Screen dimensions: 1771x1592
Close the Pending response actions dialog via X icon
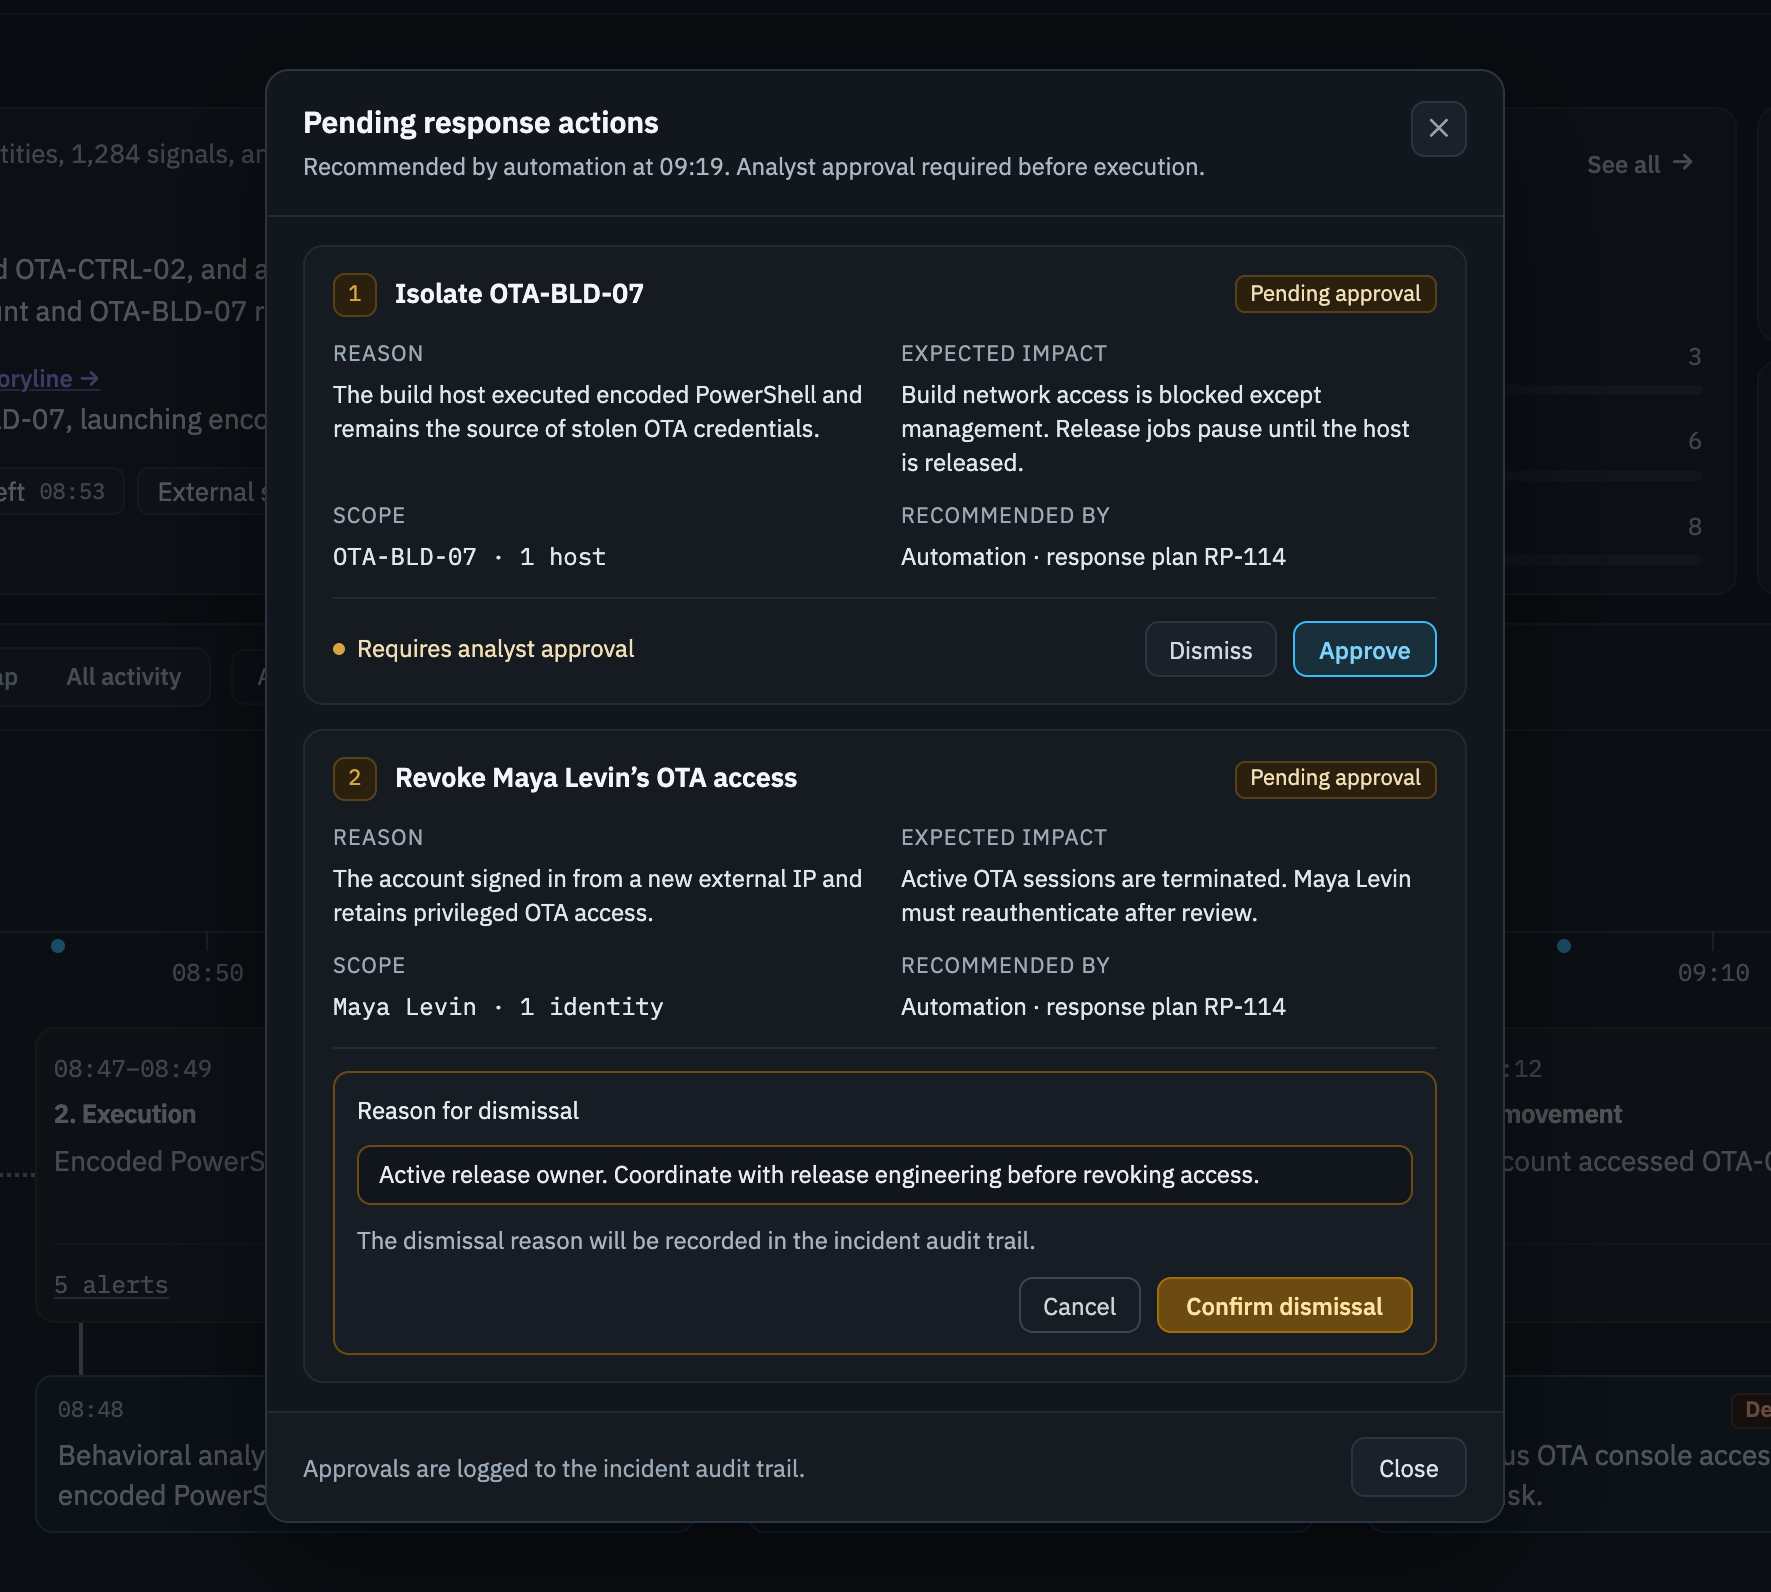pos(1438,129)
